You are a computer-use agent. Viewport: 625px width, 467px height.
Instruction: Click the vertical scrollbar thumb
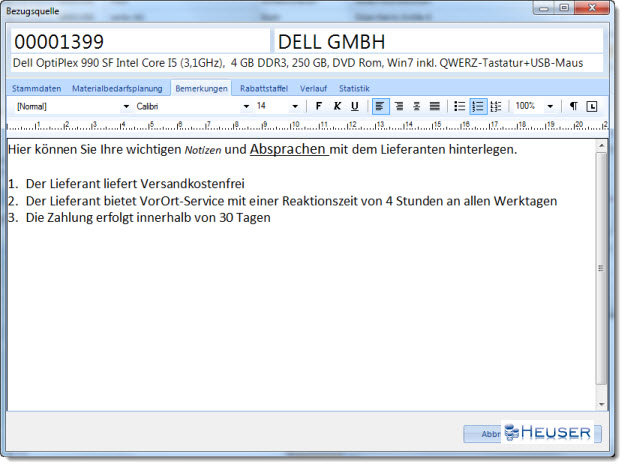601,268
